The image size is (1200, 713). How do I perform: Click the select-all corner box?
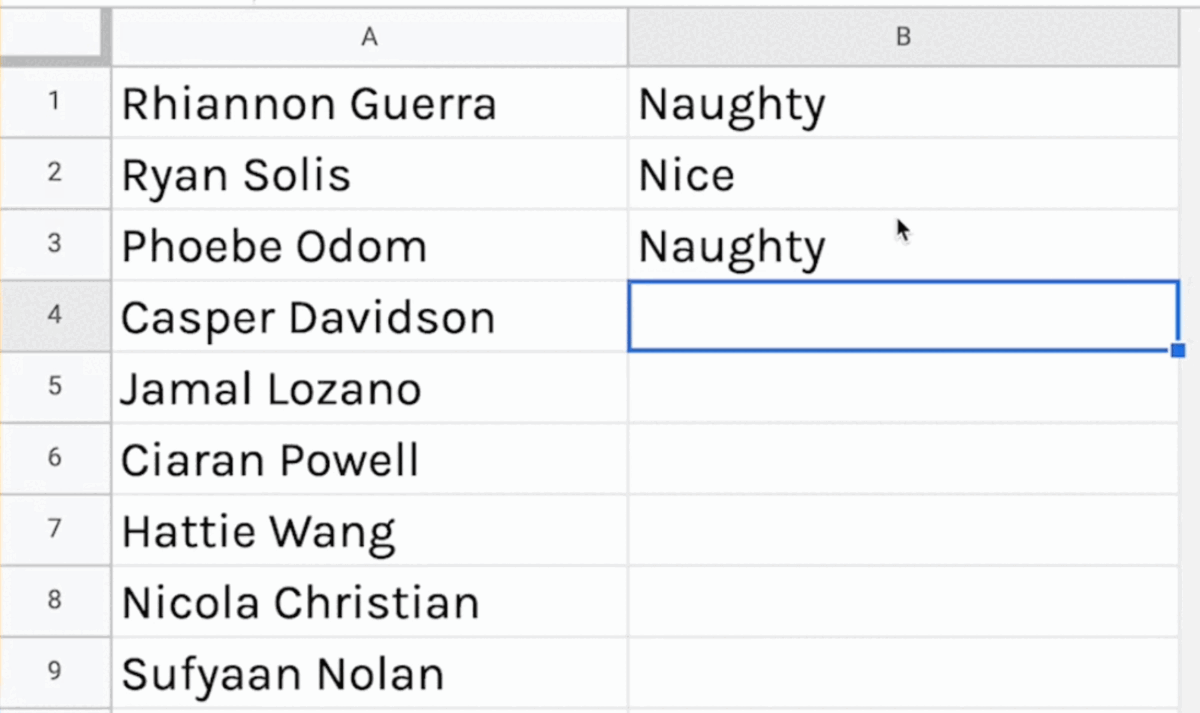pos(55,37)
